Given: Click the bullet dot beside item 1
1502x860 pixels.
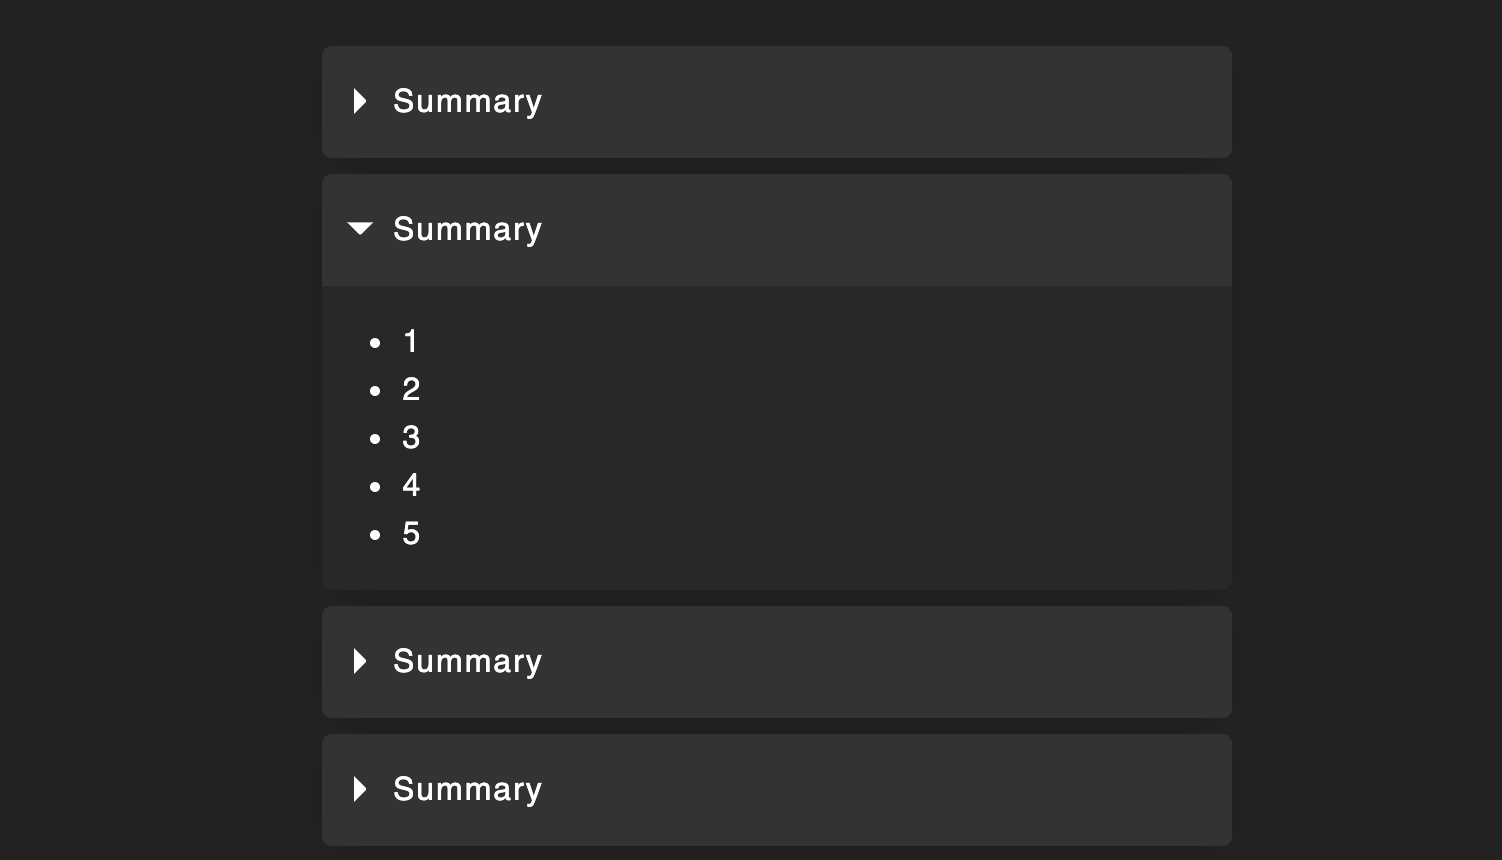Looking at the screenshot, I should tap(375, 343).
